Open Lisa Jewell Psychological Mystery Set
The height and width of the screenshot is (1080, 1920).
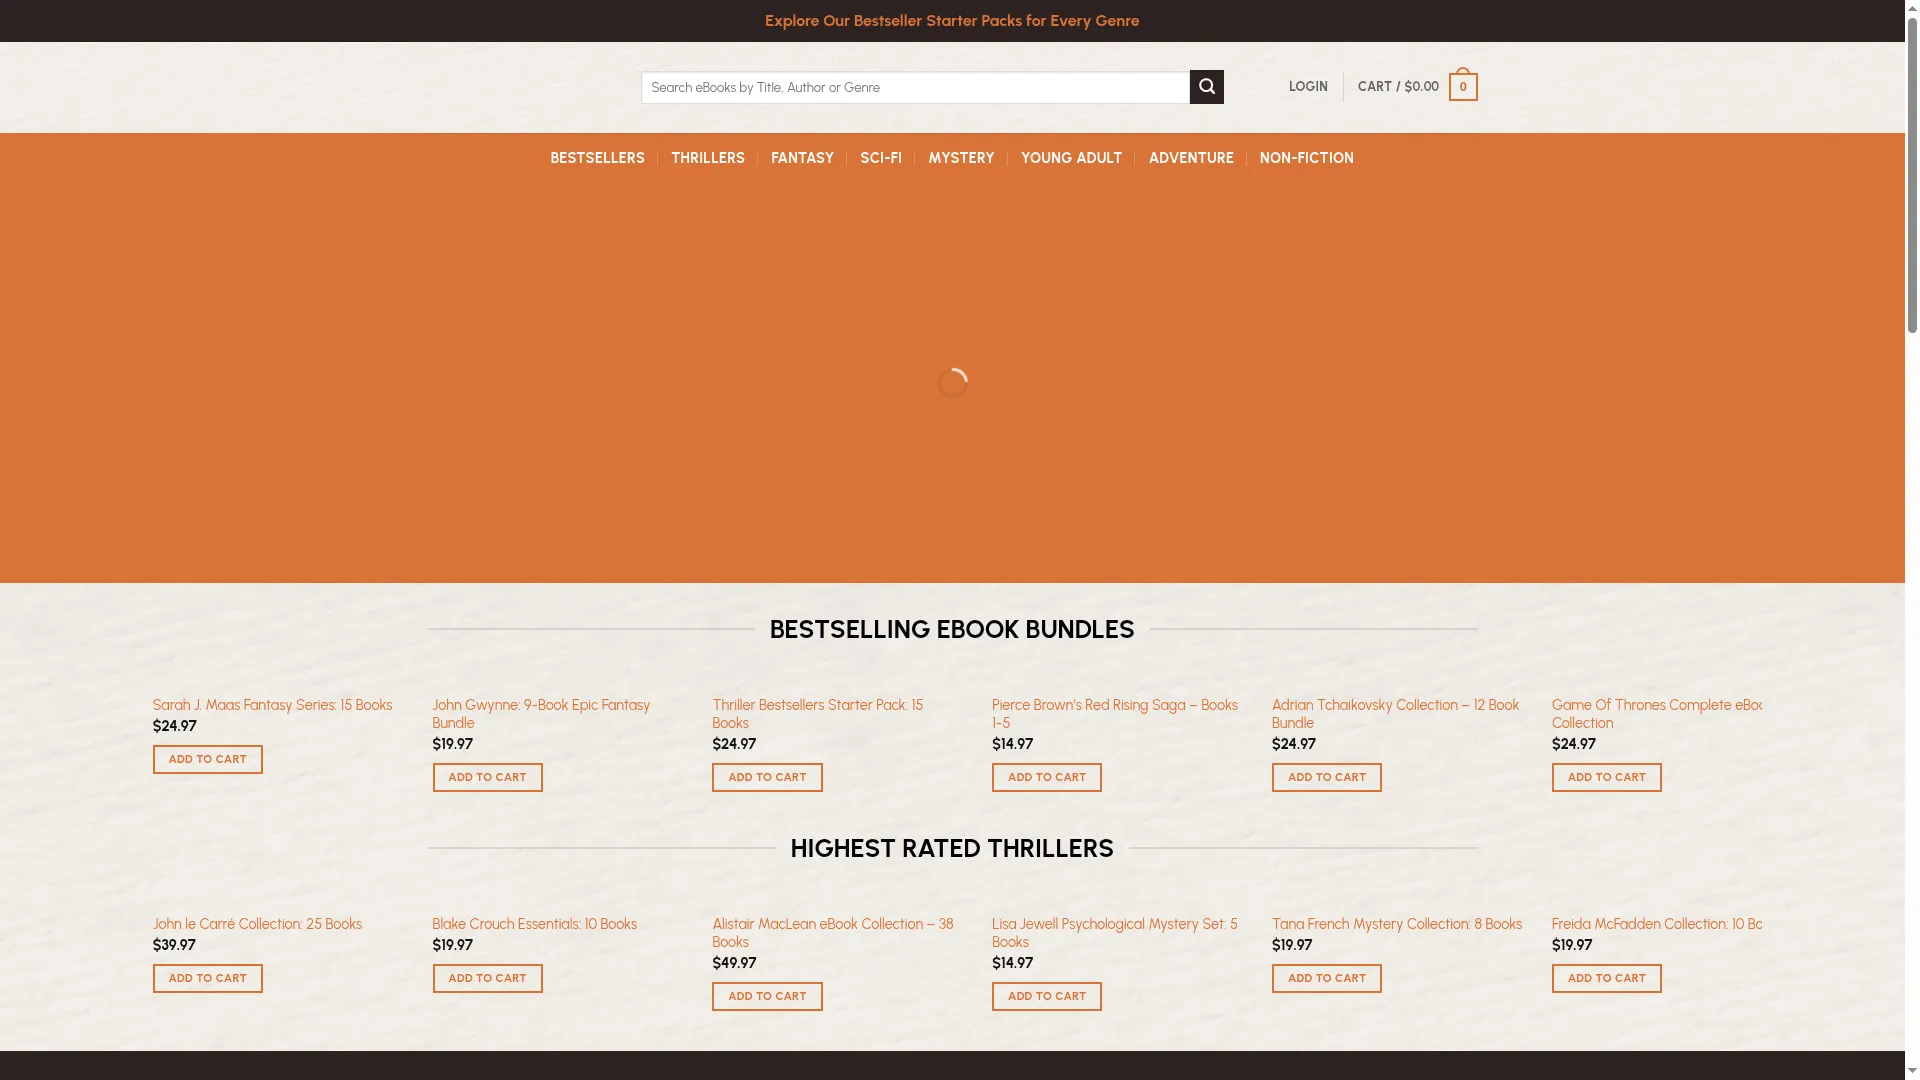click(1114, 933)
